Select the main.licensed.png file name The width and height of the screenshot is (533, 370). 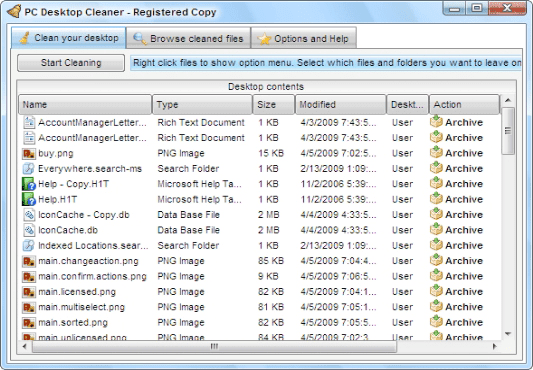pyautogui.click(x=77, y=292)
